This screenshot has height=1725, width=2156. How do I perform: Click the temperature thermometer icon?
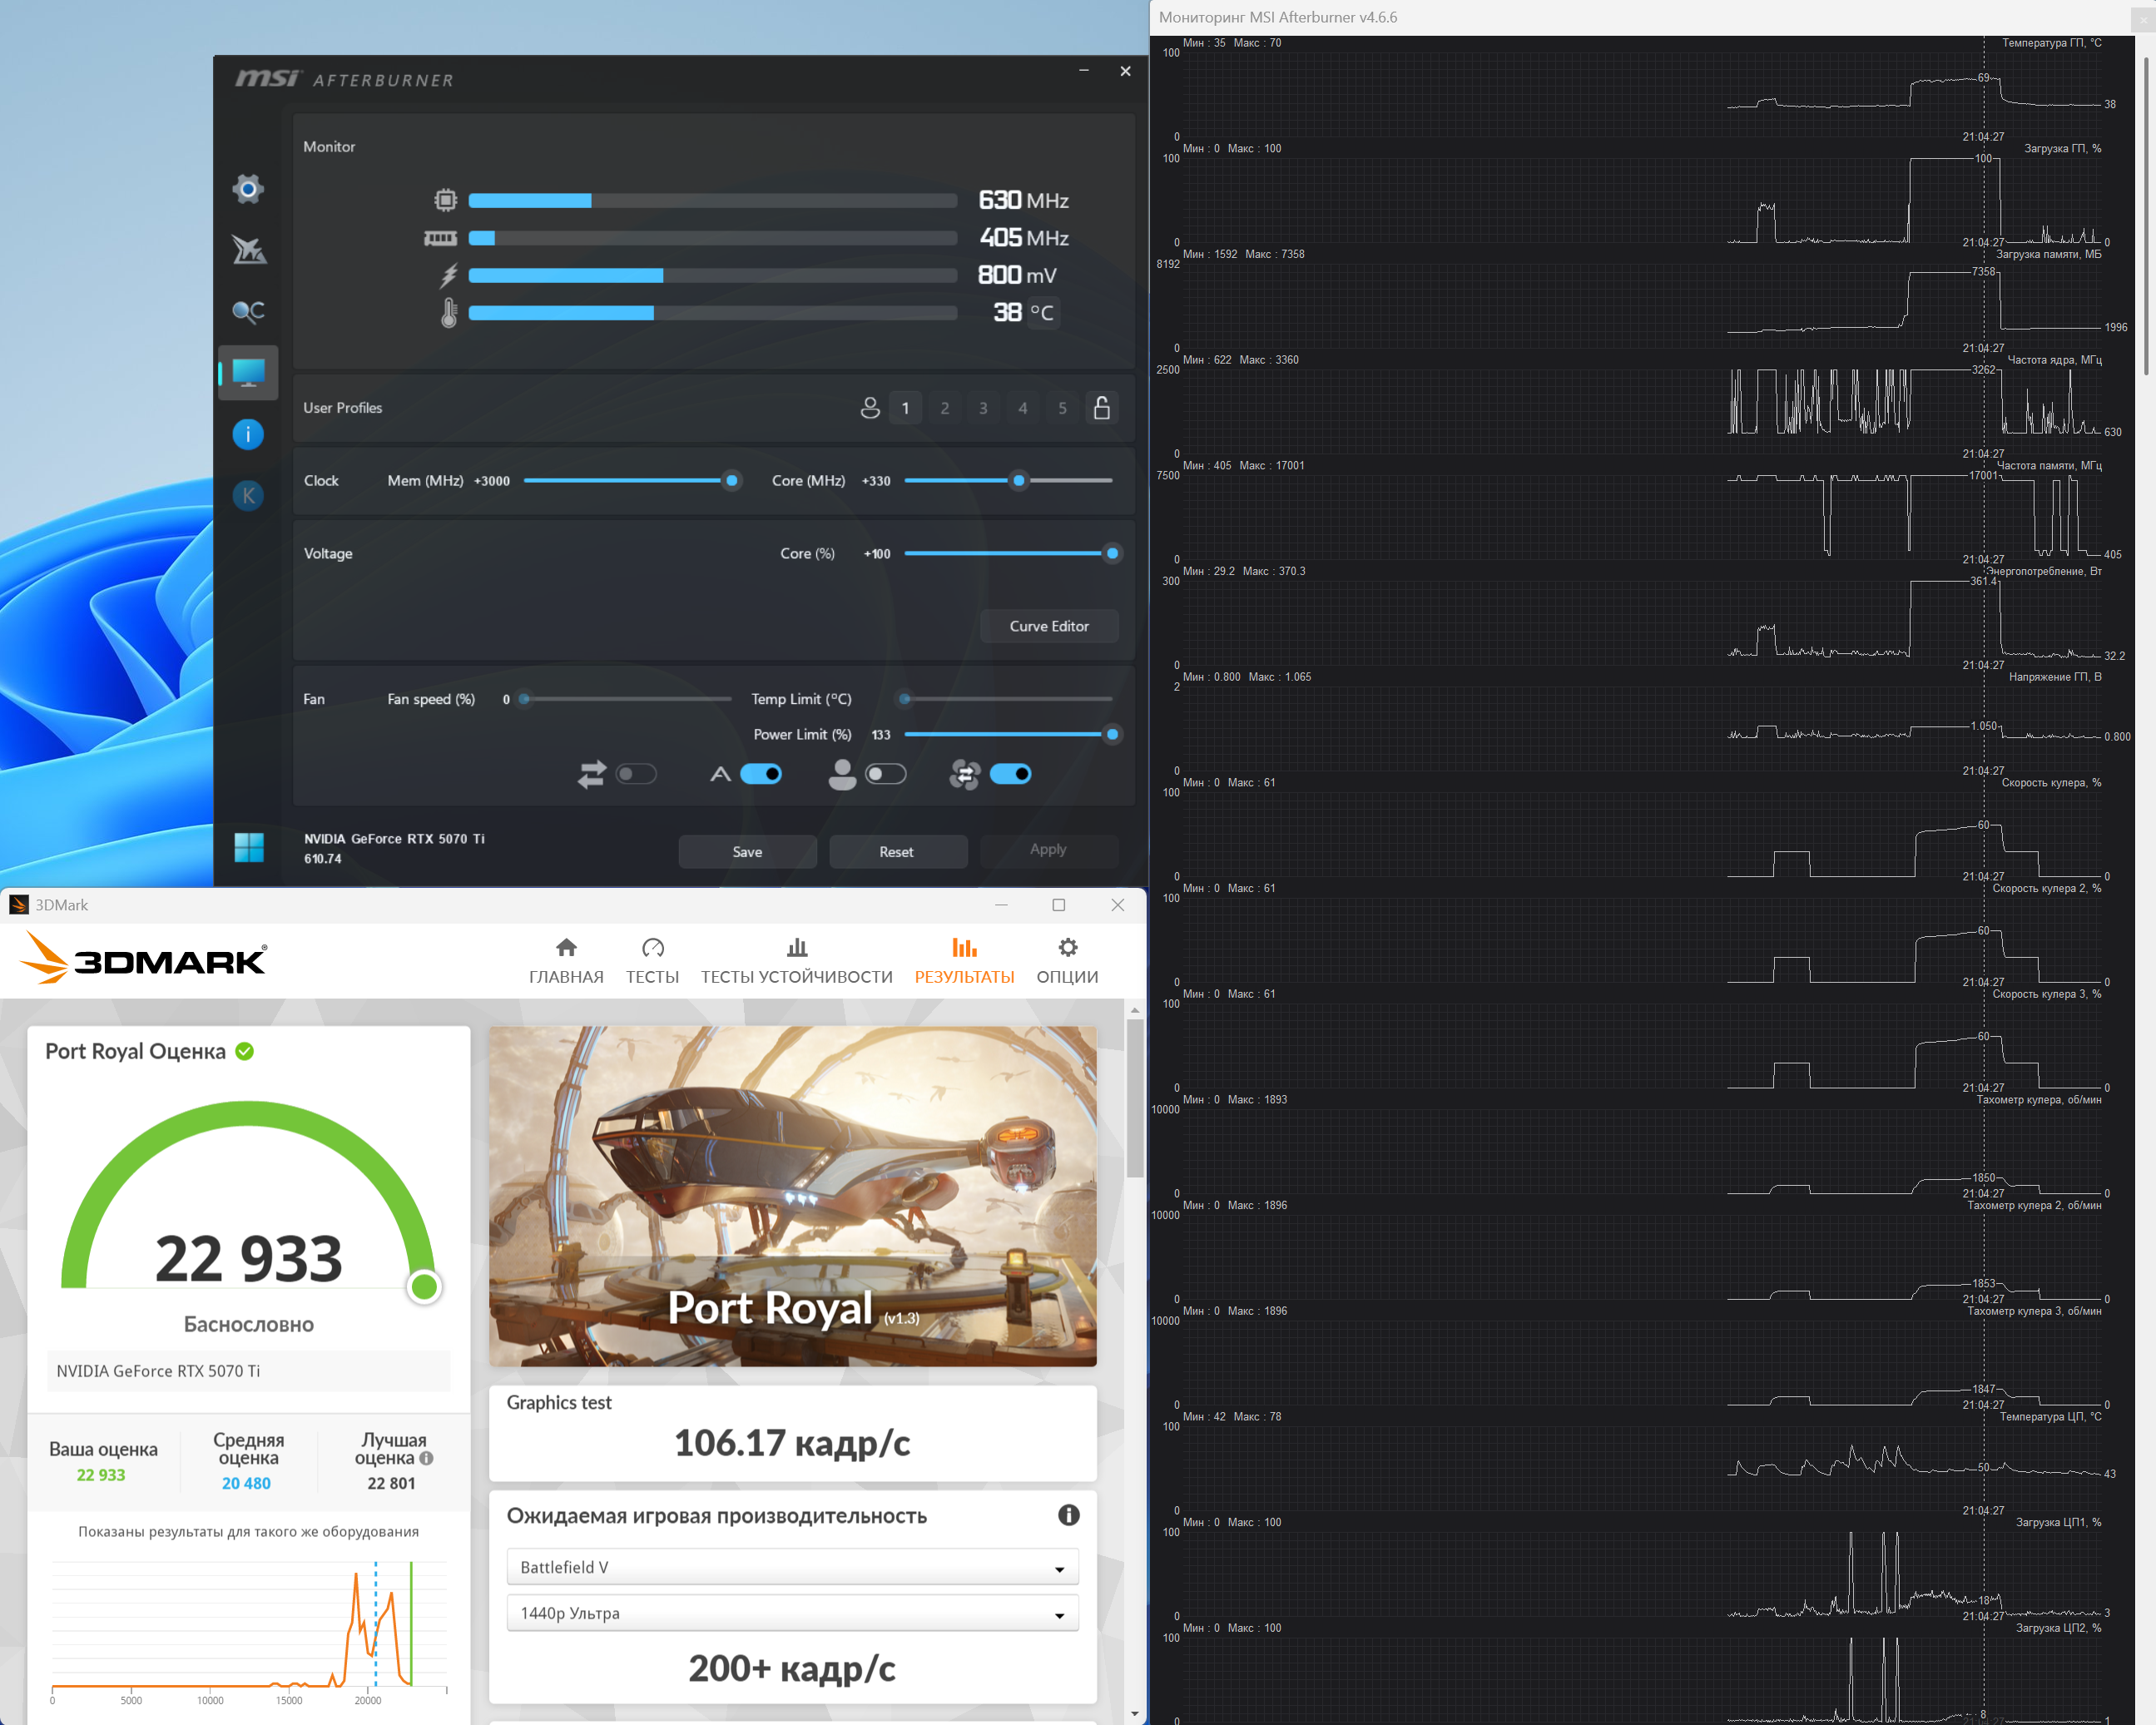(x=449, y=313)
